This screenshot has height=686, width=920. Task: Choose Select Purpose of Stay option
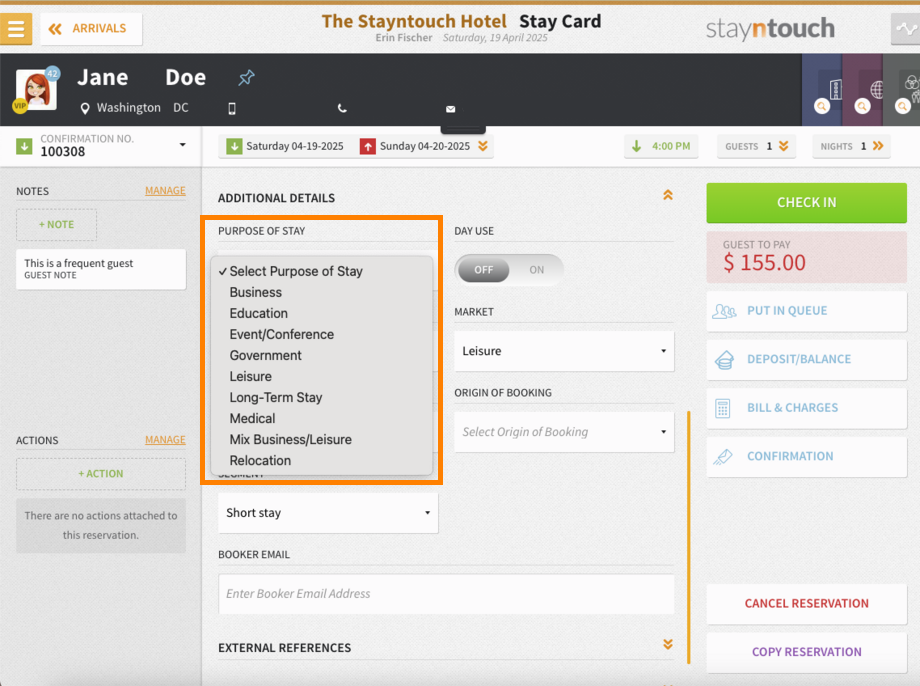(322, 271)
